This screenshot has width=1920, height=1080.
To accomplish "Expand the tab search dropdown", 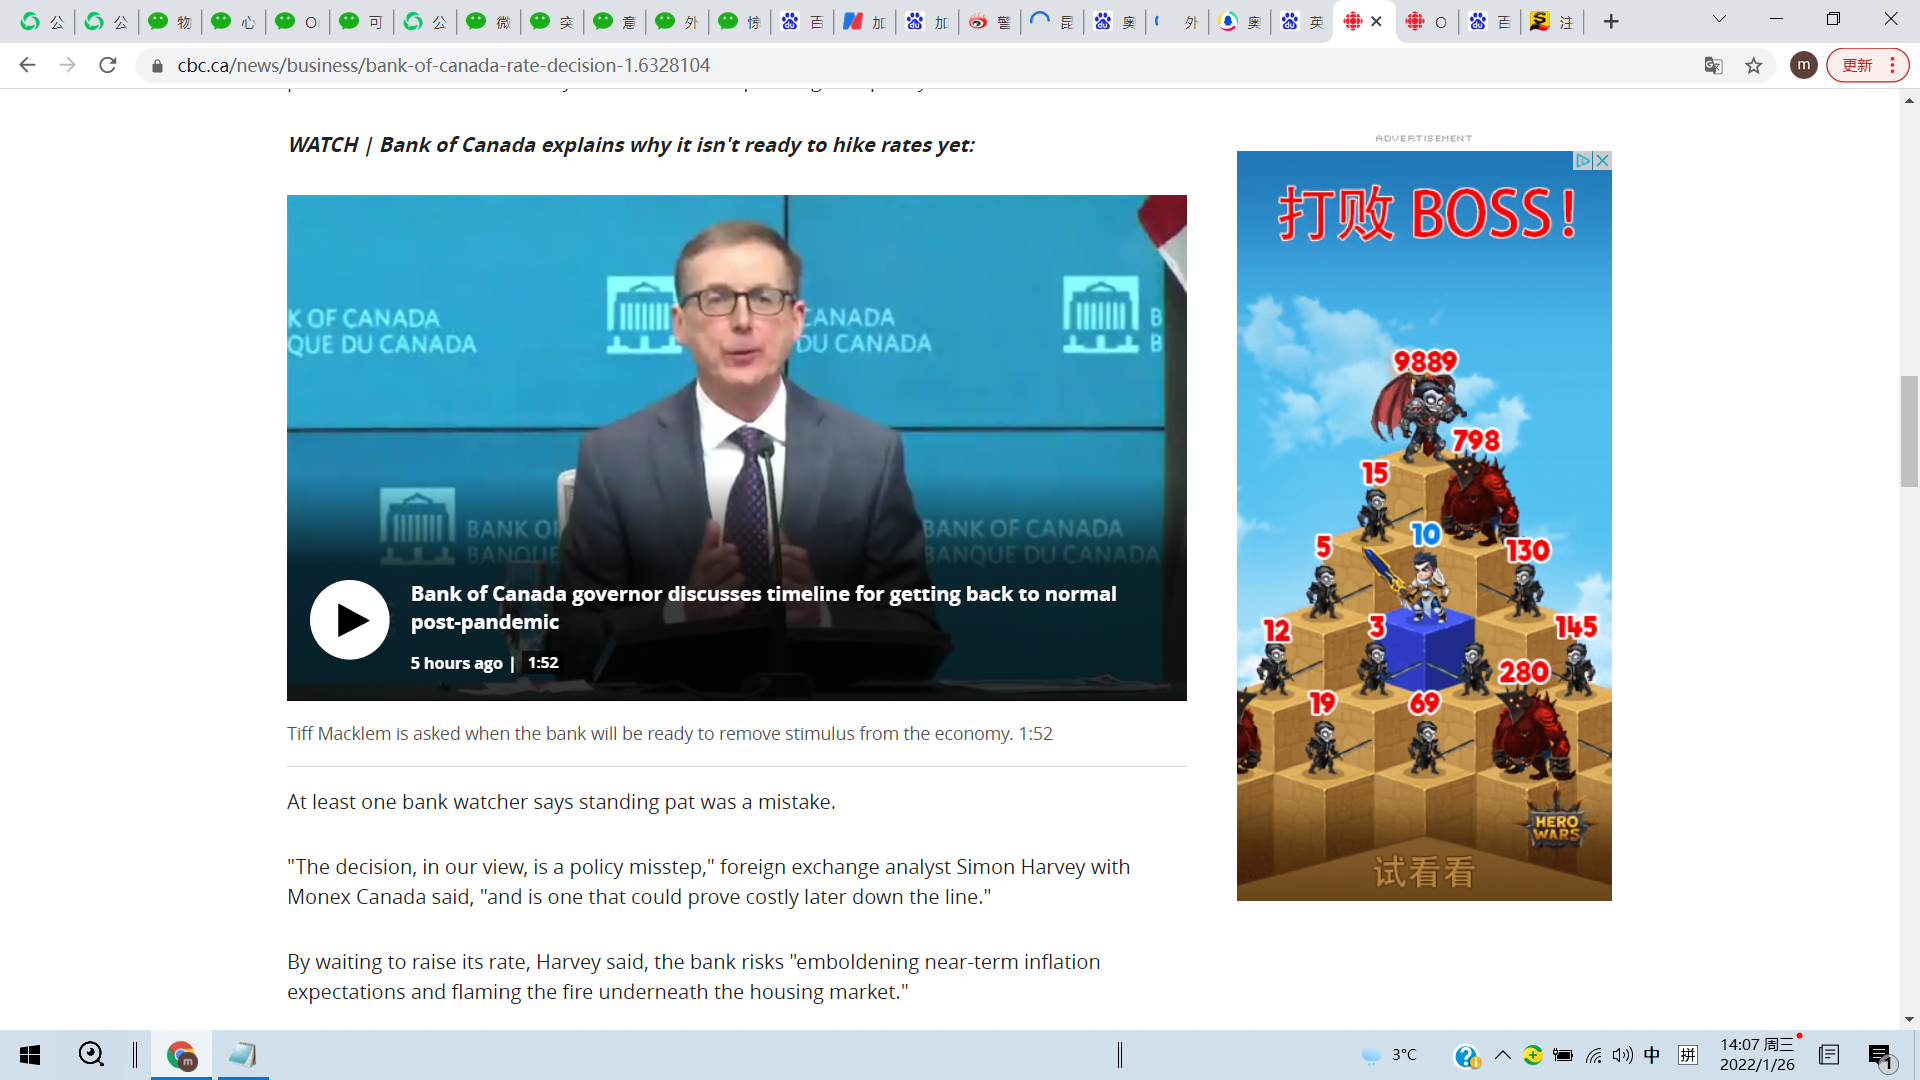I will tap(1719, 19).
